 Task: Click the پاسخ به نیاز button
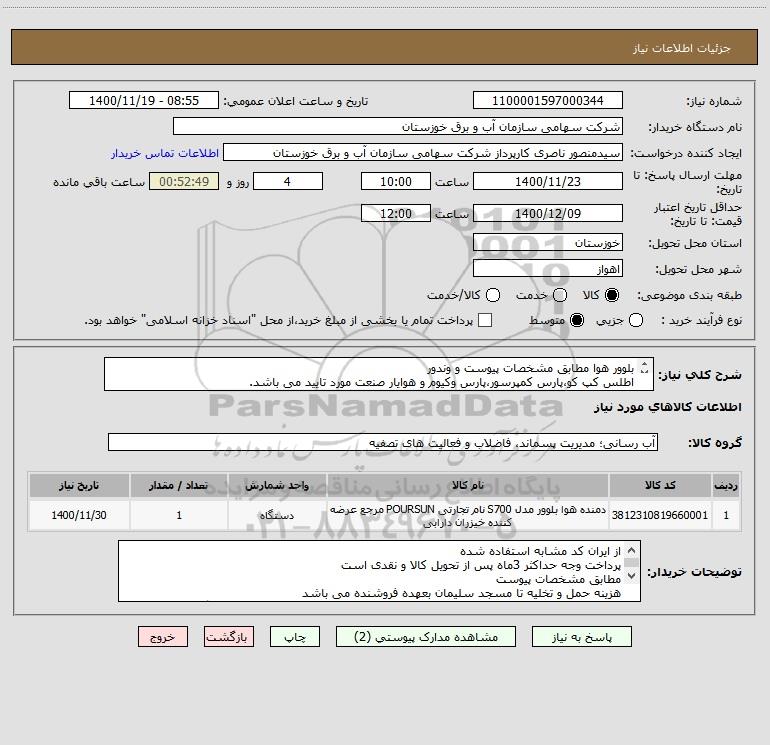click(582, 637)
